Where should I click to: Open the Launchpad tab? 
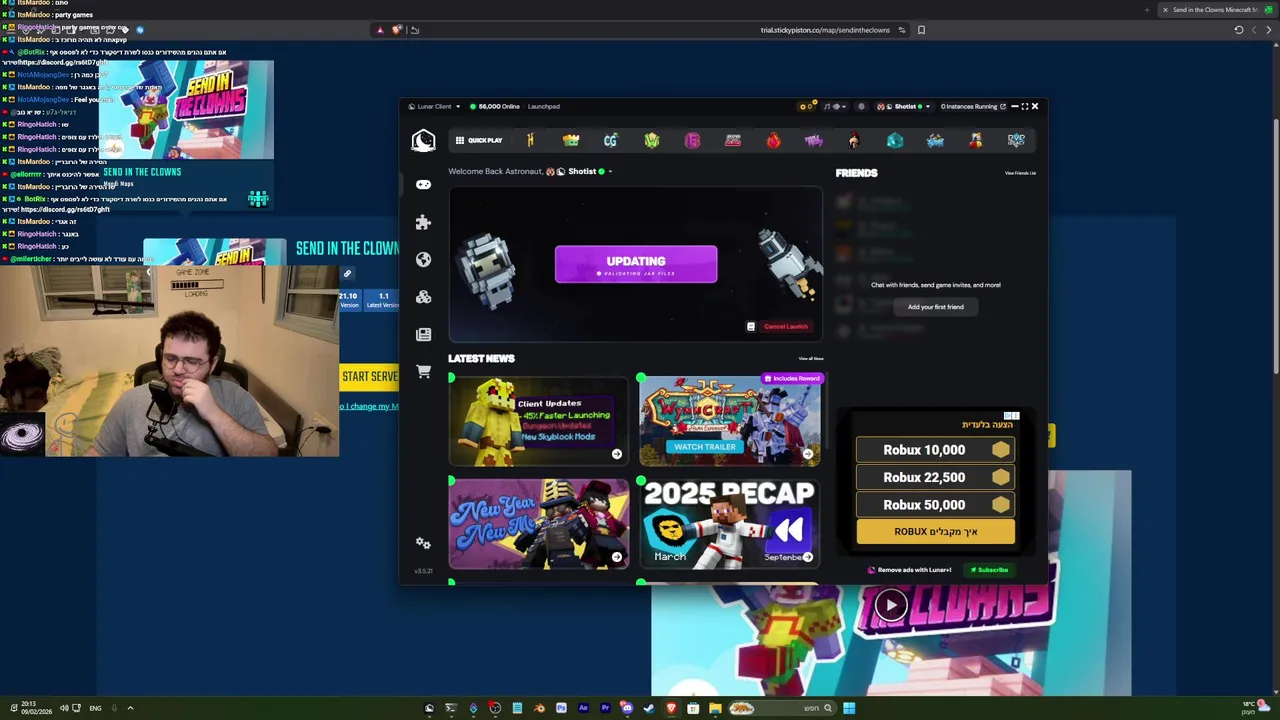pyautogui.click(x=544, y=106)
